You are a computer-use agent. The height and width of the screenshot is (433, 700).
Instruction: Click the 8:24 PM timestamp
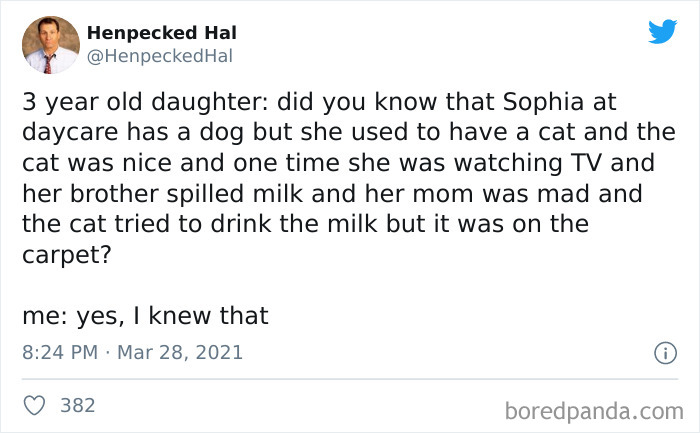tap(56, 353)
